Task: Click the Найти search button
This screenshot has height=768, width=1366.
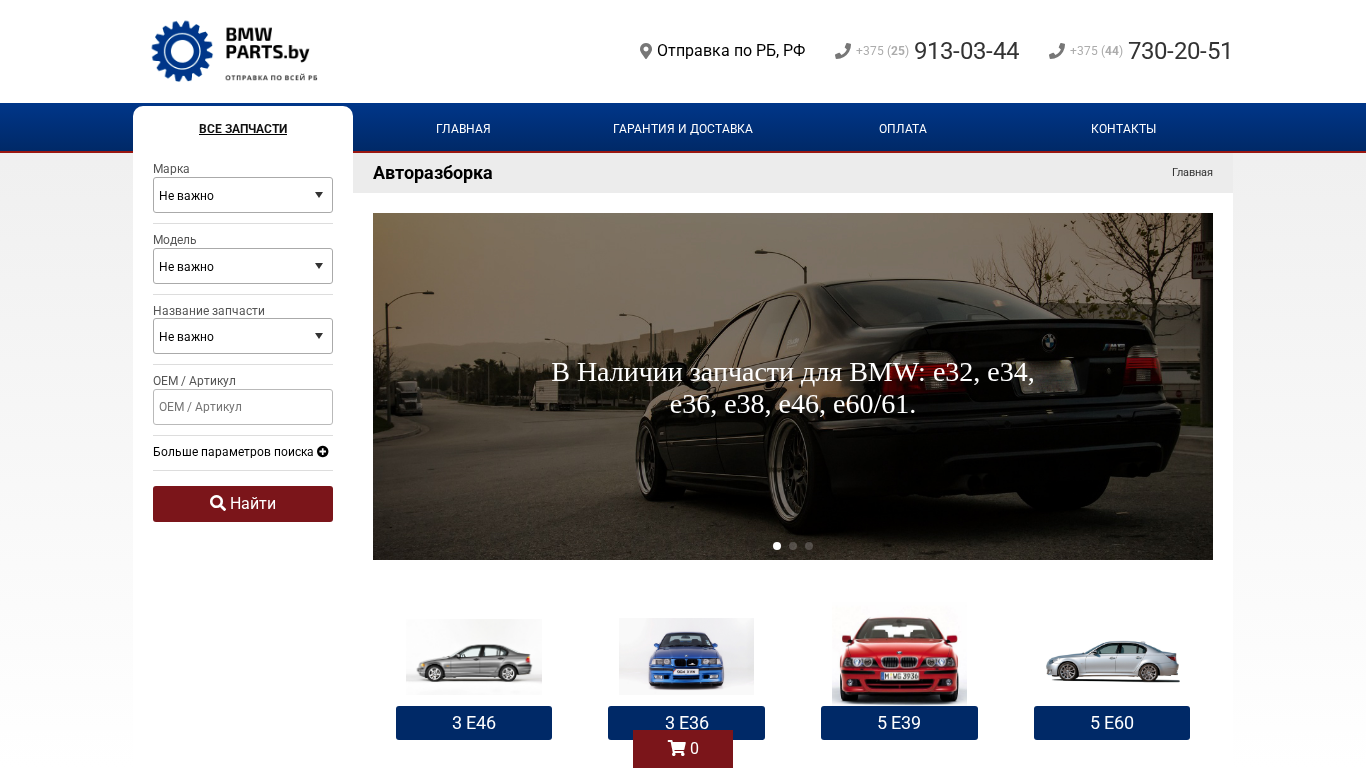Action: 243,504
